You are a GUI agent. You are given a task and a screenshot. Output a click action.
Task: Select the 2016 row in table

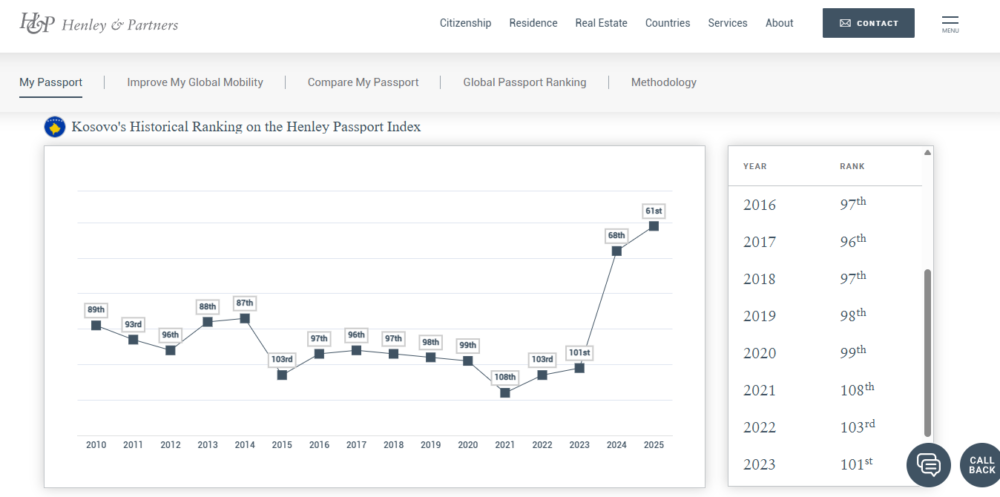coord(825,205)
